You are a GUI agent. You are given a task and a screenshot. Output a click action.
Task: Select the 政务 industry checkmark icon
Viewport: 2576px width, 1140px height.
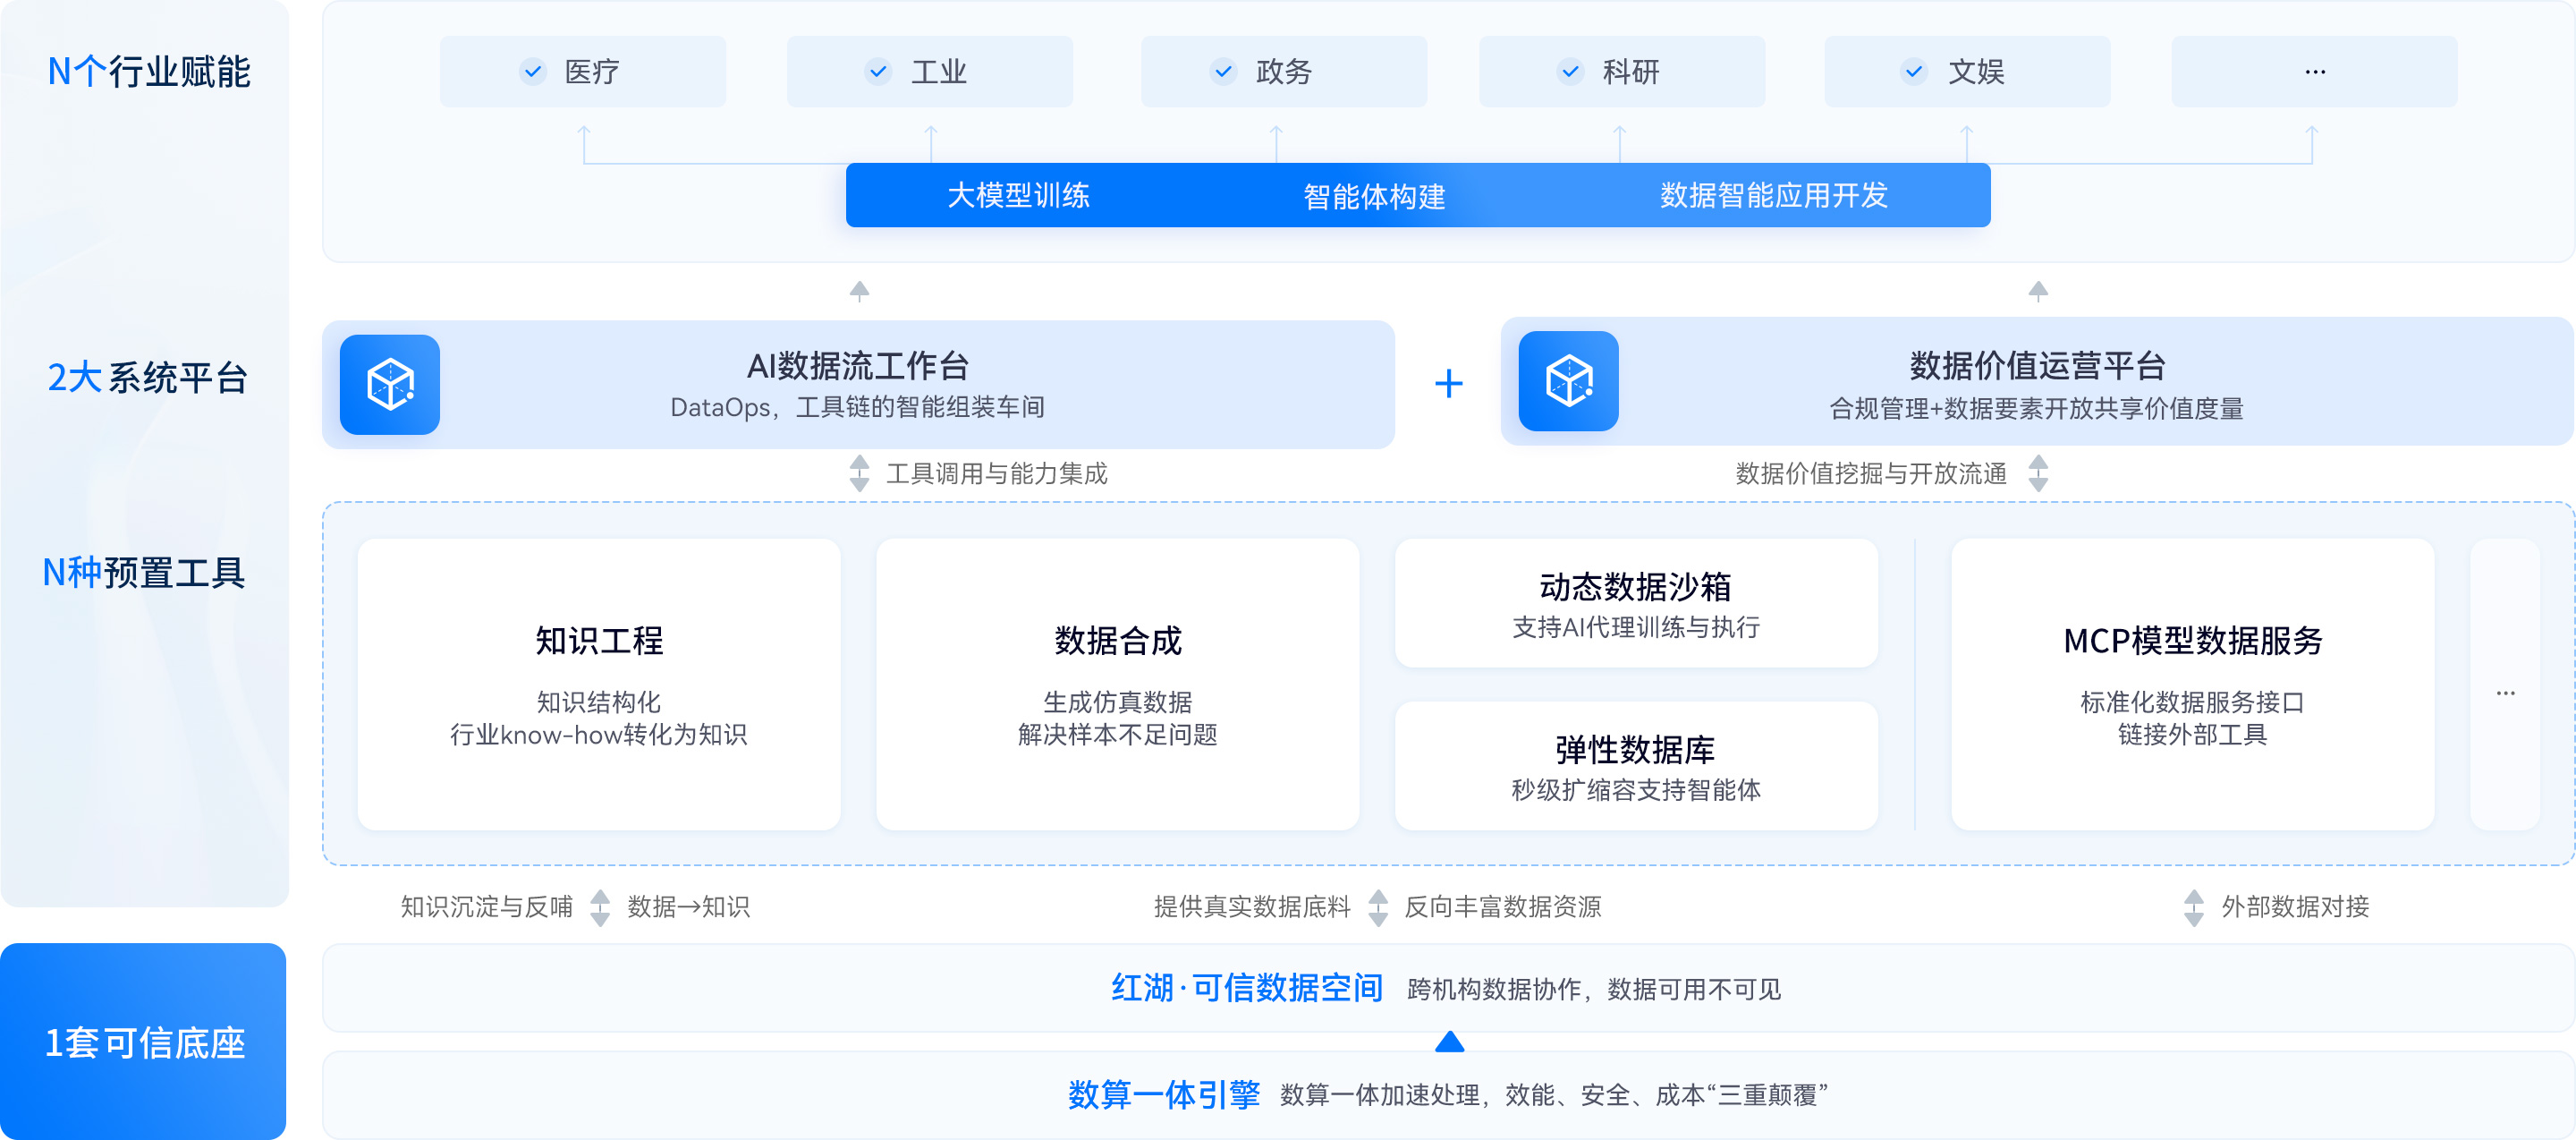pyautogui.click(x=1222, y=71)
